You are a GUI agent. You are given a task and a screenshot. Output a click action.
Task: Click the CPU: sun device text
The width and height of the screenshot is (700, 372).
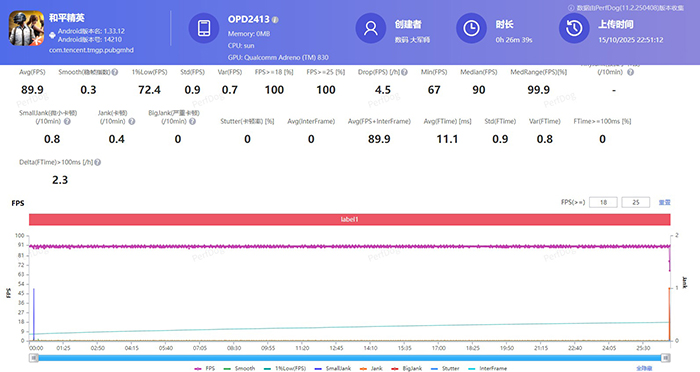pyautogui.click(x=241, y=46)
